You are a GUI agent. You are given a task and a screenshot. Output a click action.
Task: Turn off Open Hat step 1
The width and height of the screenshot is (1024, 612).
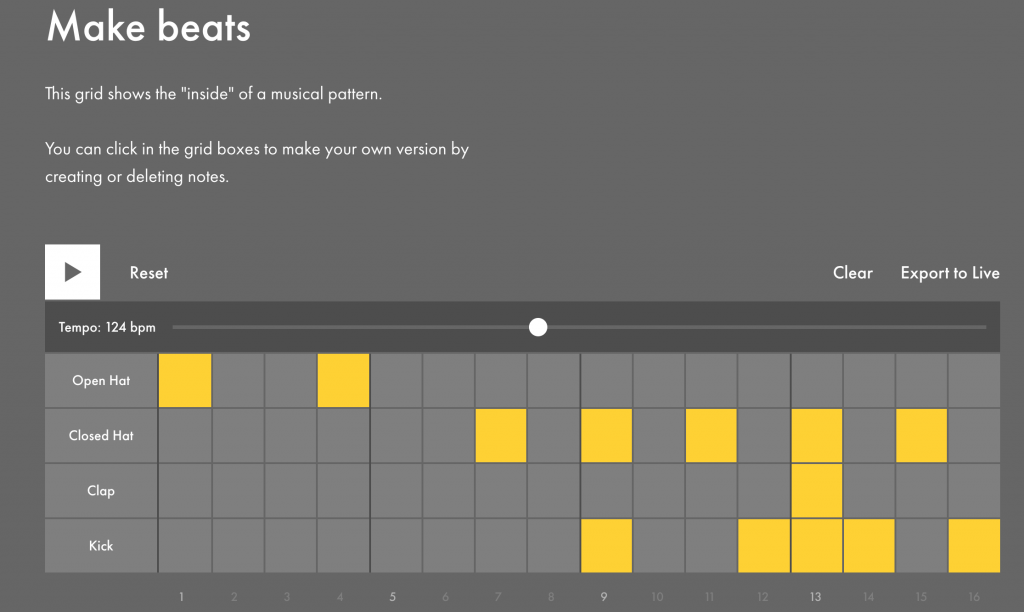point(185,380)
